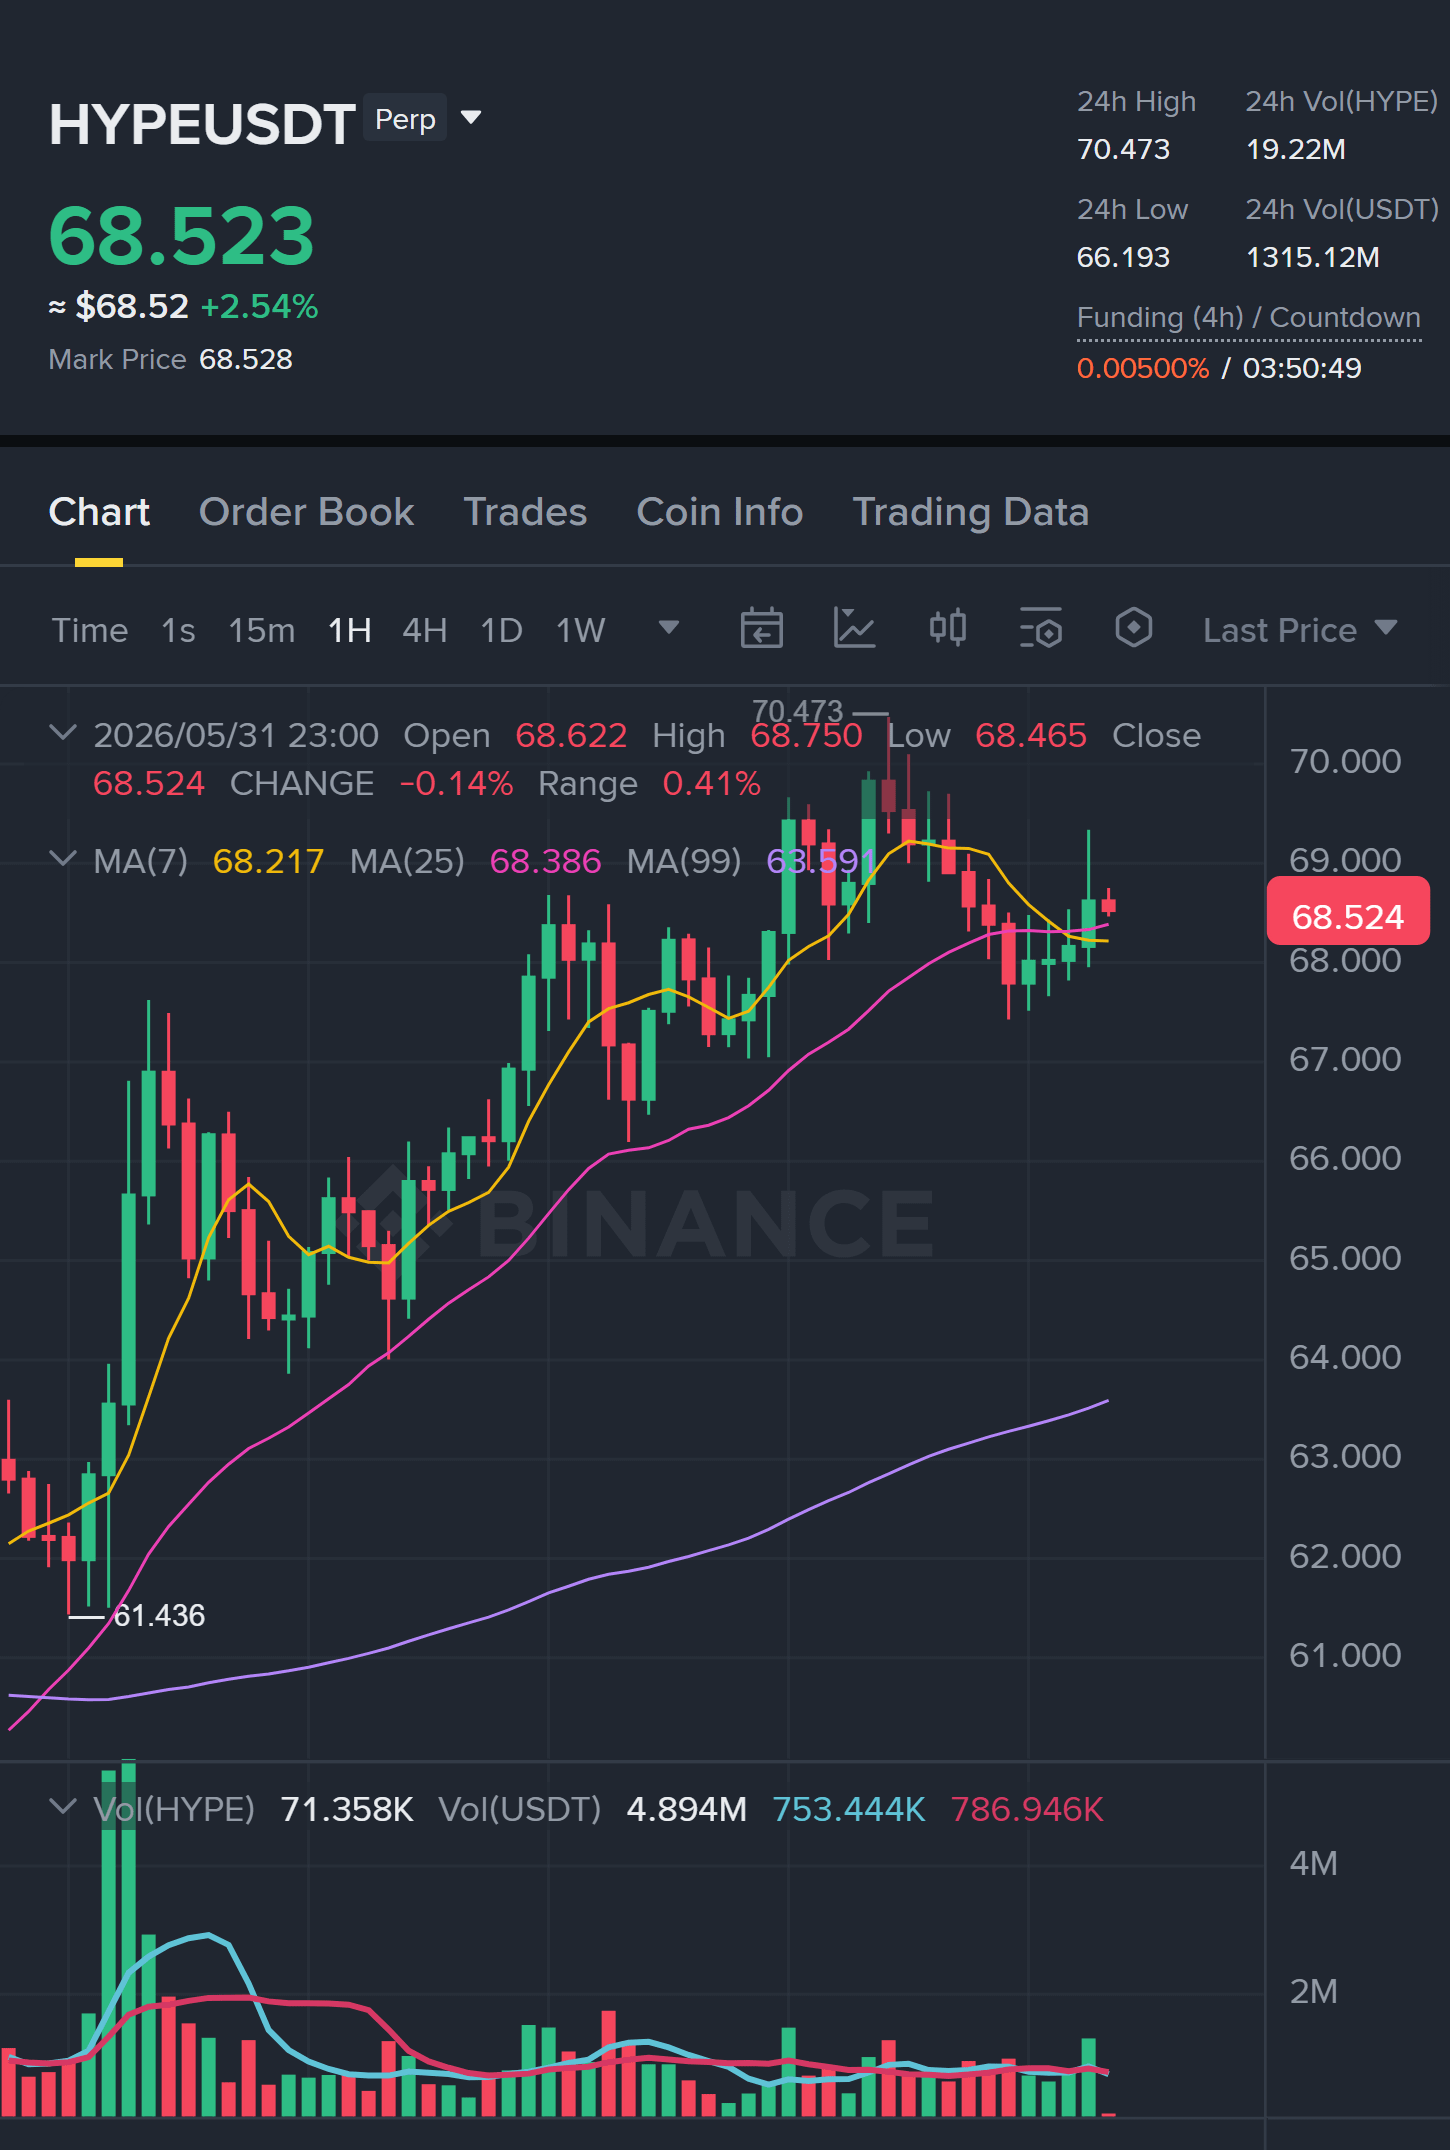Tap the 70.000 price axis label
Viewport: 1450px width, 2150px height.
coord(1345,761)
